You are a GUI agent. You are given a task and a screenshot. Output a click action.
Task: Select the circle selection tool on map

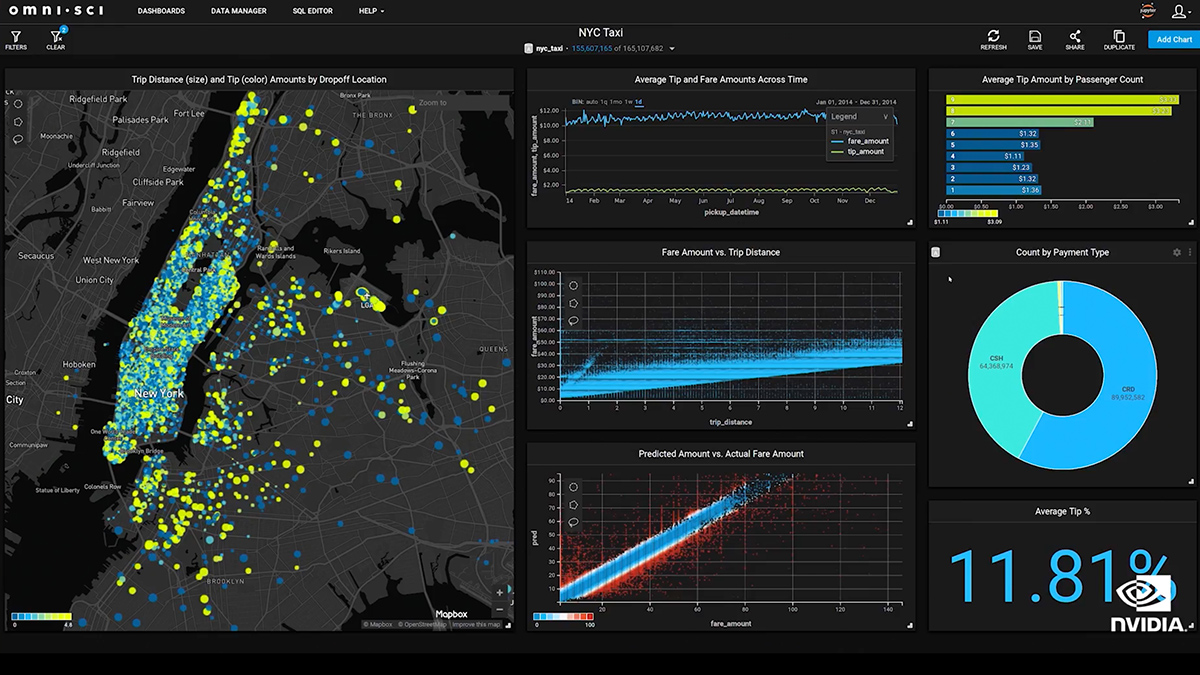pos(18,103)
